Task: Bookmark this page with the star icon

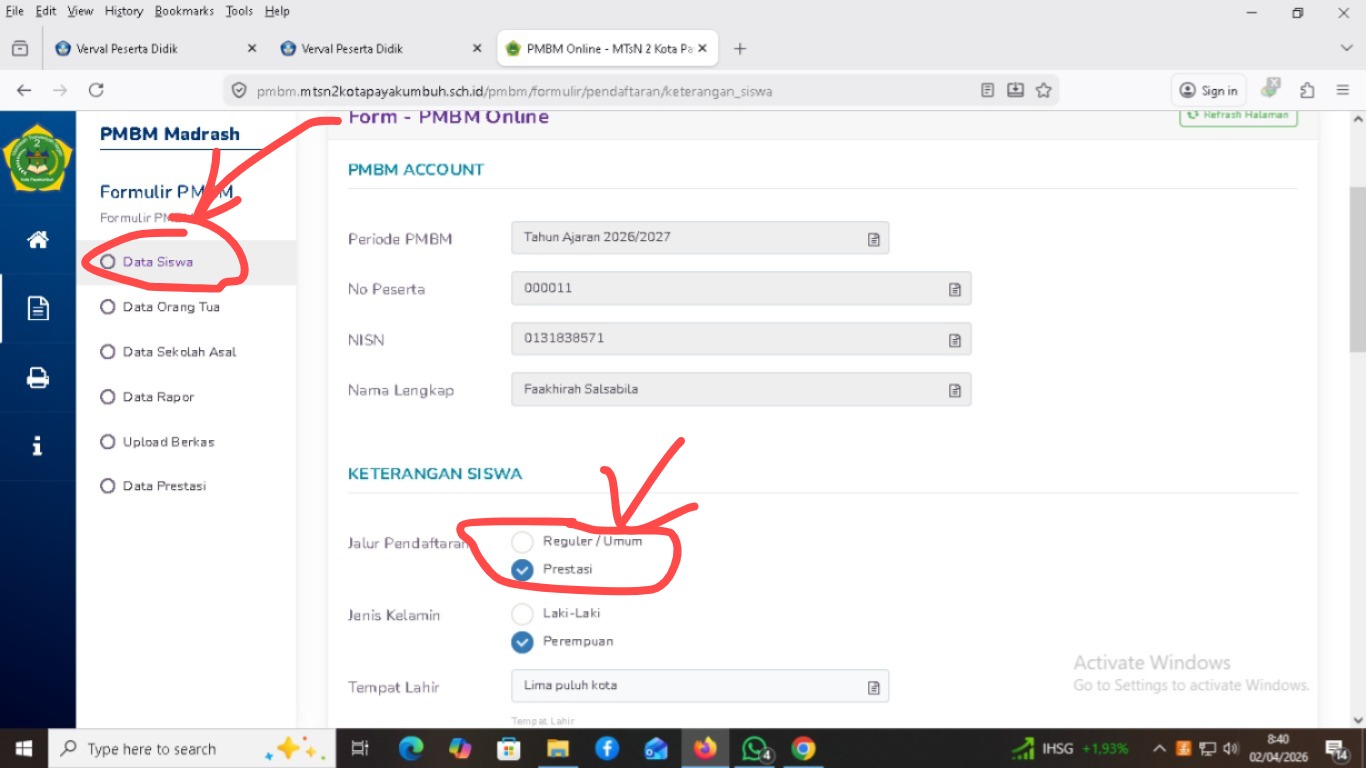Action: 1043,90
